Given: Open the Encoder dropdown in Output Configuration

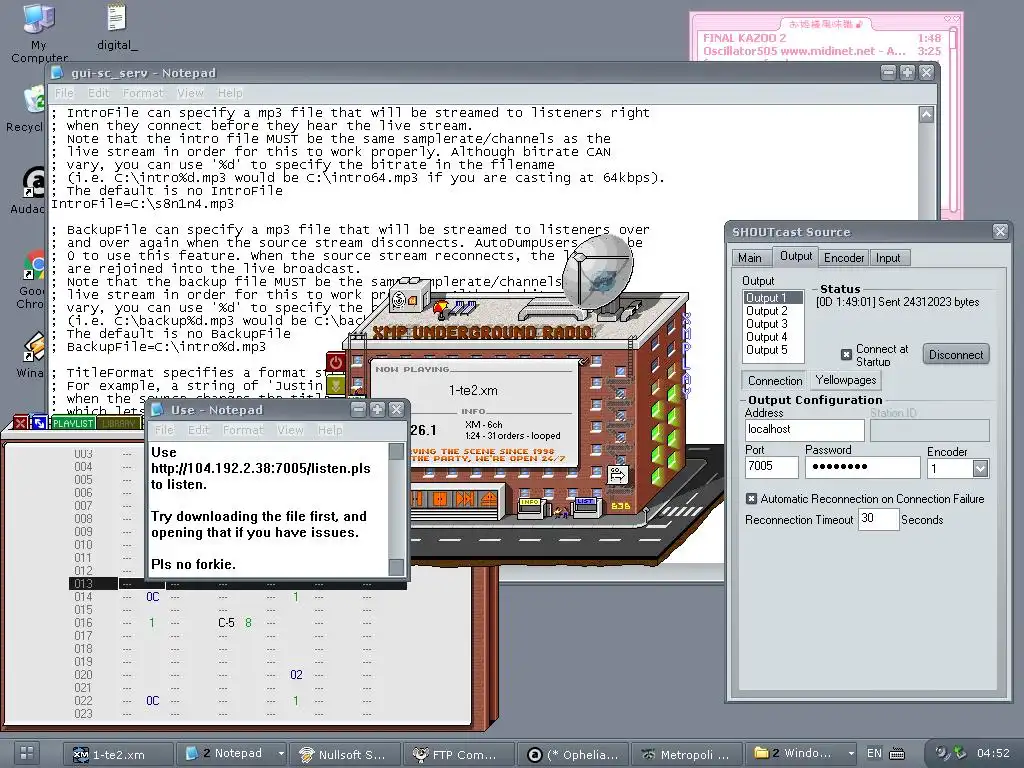Looking at the screenshot, I should click(980, 468).
